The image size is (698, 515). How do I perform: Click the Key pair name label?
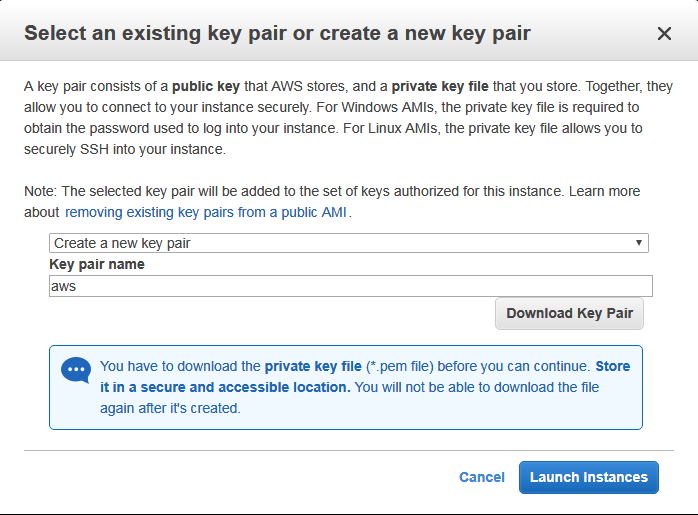[97, 264]
